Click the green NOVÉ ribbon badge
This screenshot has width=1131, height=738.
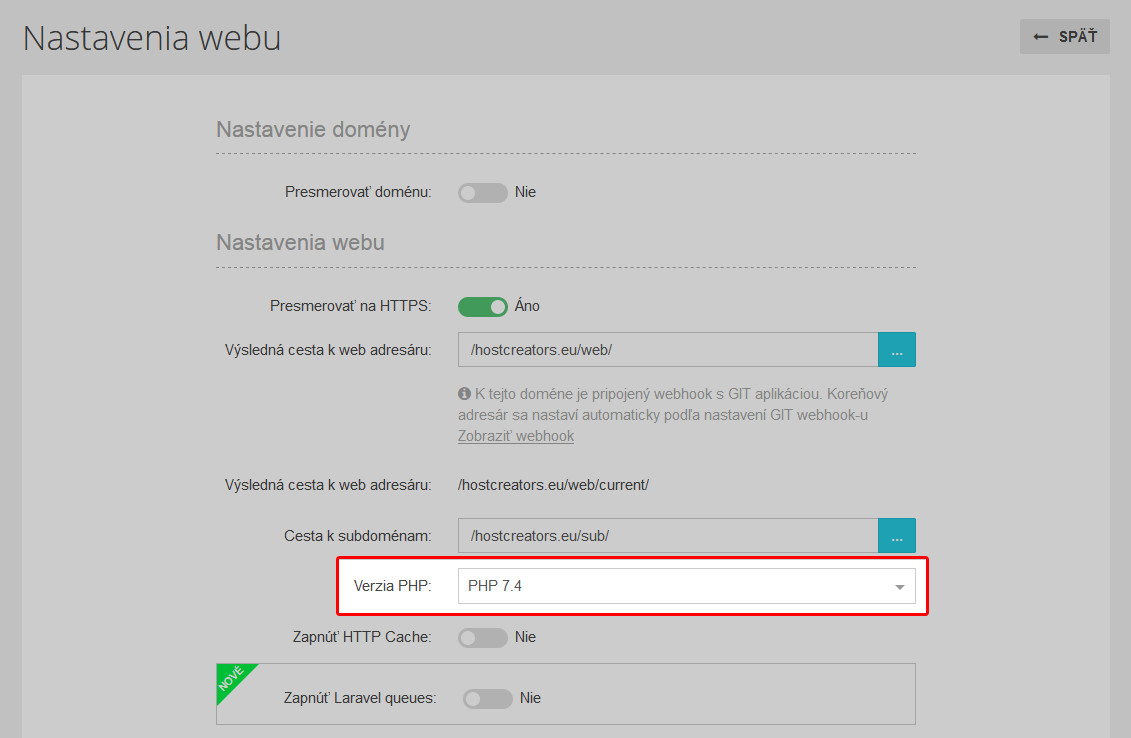[x=232, y=679]
